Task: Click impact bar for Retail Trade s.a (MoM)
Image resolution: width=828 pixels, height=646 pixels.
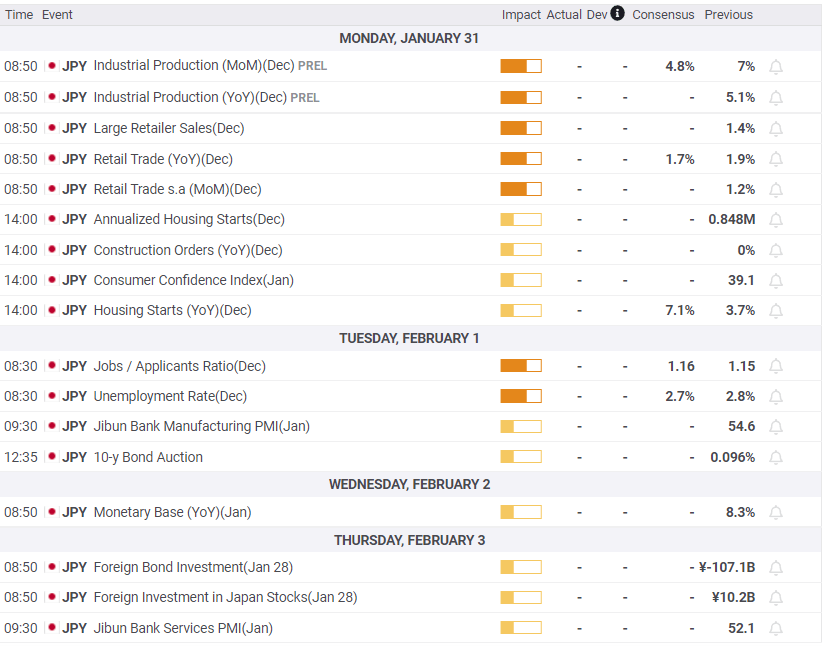Action: [x=520, y=189]
